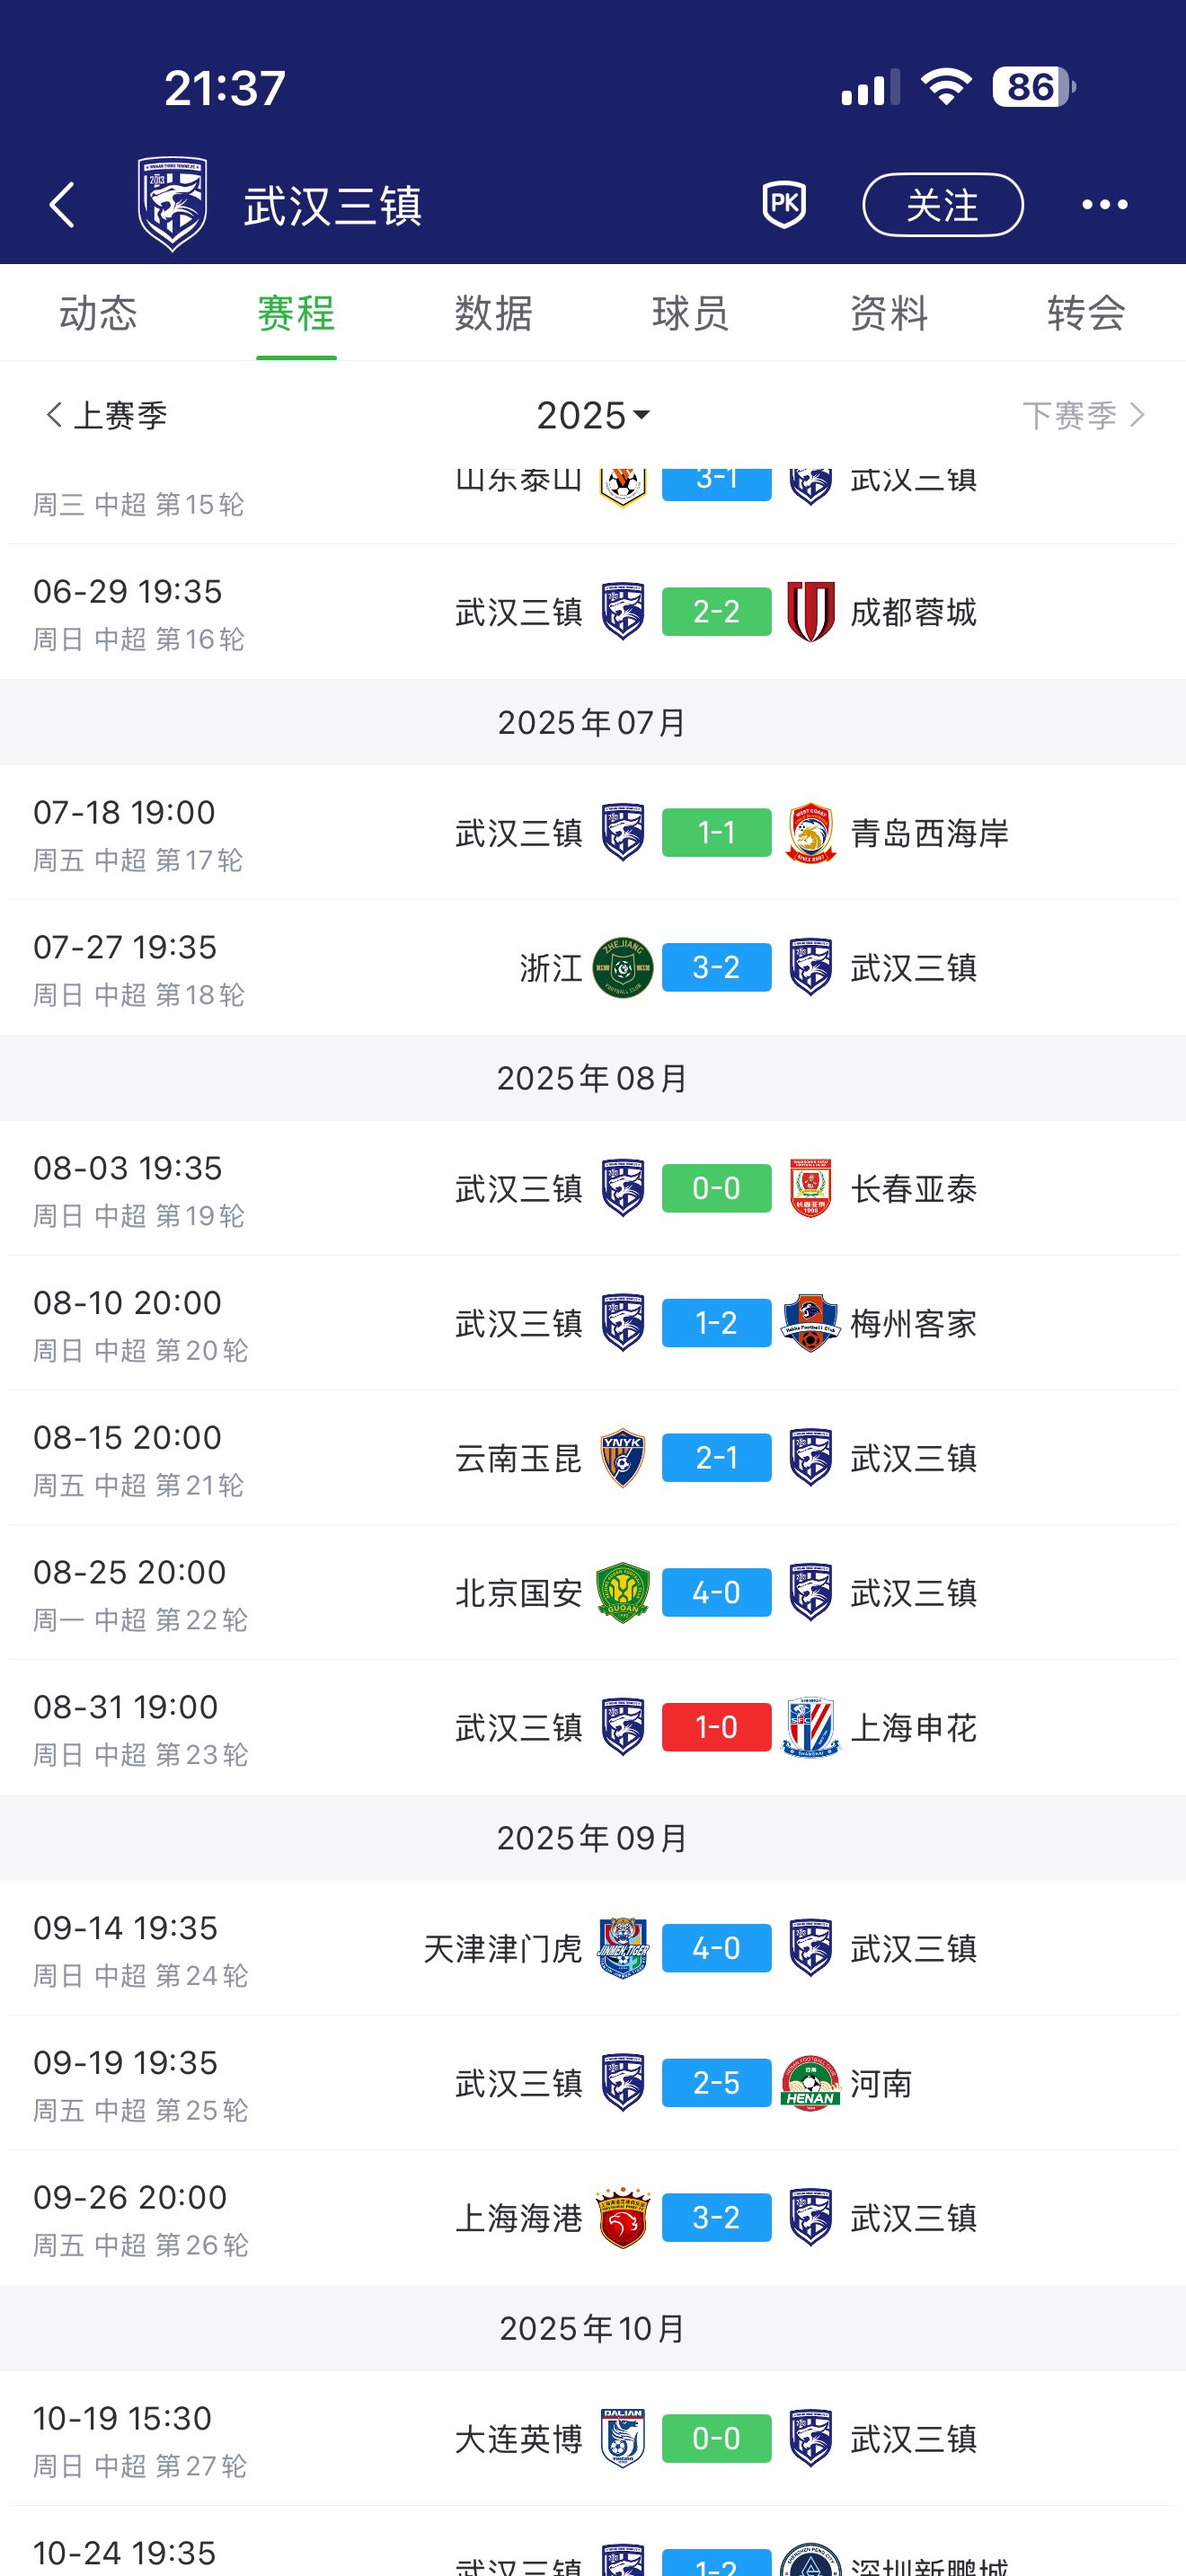Open the 08-10 梅州客家 match row
1186x2576 pixels.
pos(592,1323)
